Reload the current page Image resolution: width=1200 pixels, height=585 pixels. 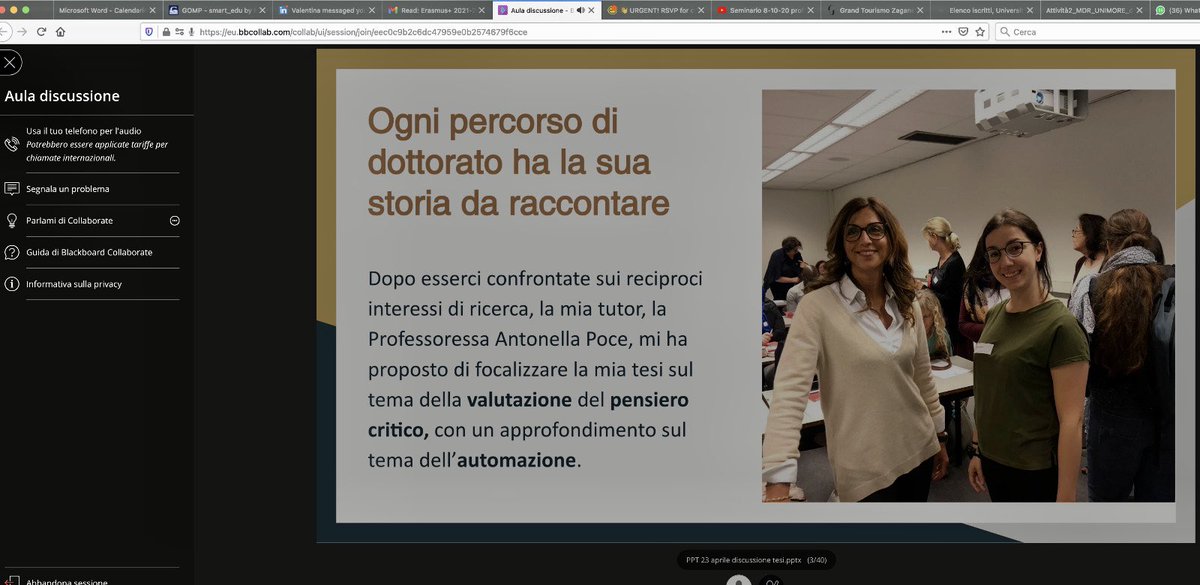click(40, 31)
